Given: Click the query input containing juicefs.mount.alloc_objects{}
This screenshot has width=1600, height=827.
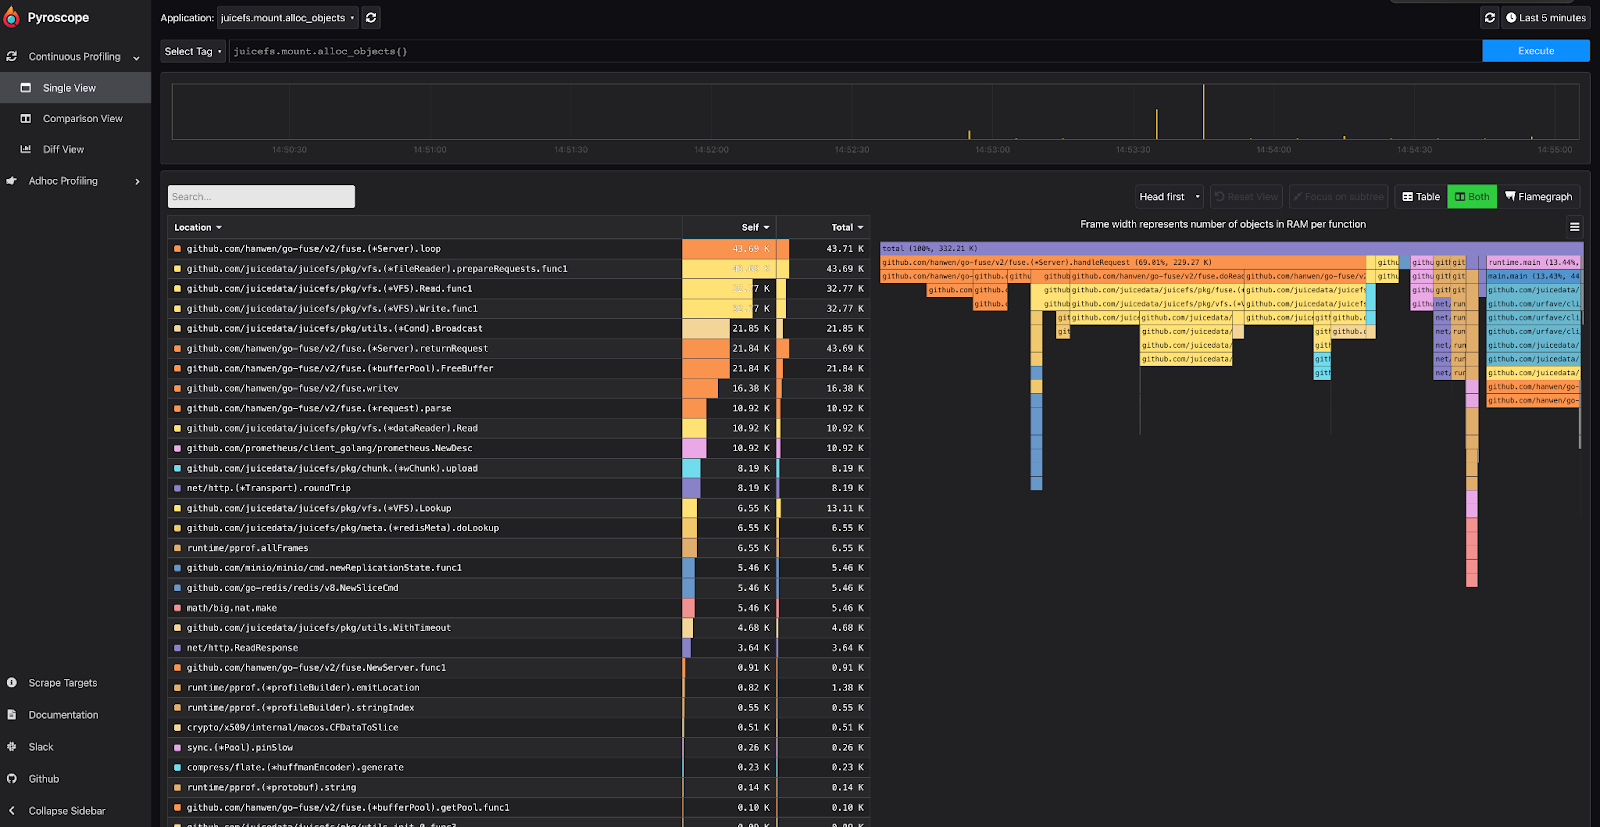Looking at the screenshot, I should coord(855,51).
